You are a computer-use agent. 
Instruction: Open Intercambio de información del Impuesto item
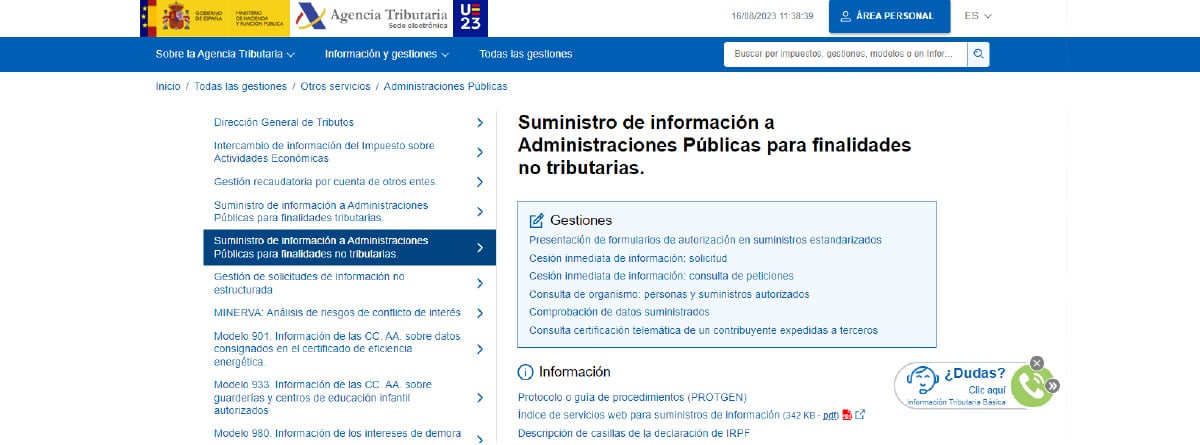tap(324, 152)
